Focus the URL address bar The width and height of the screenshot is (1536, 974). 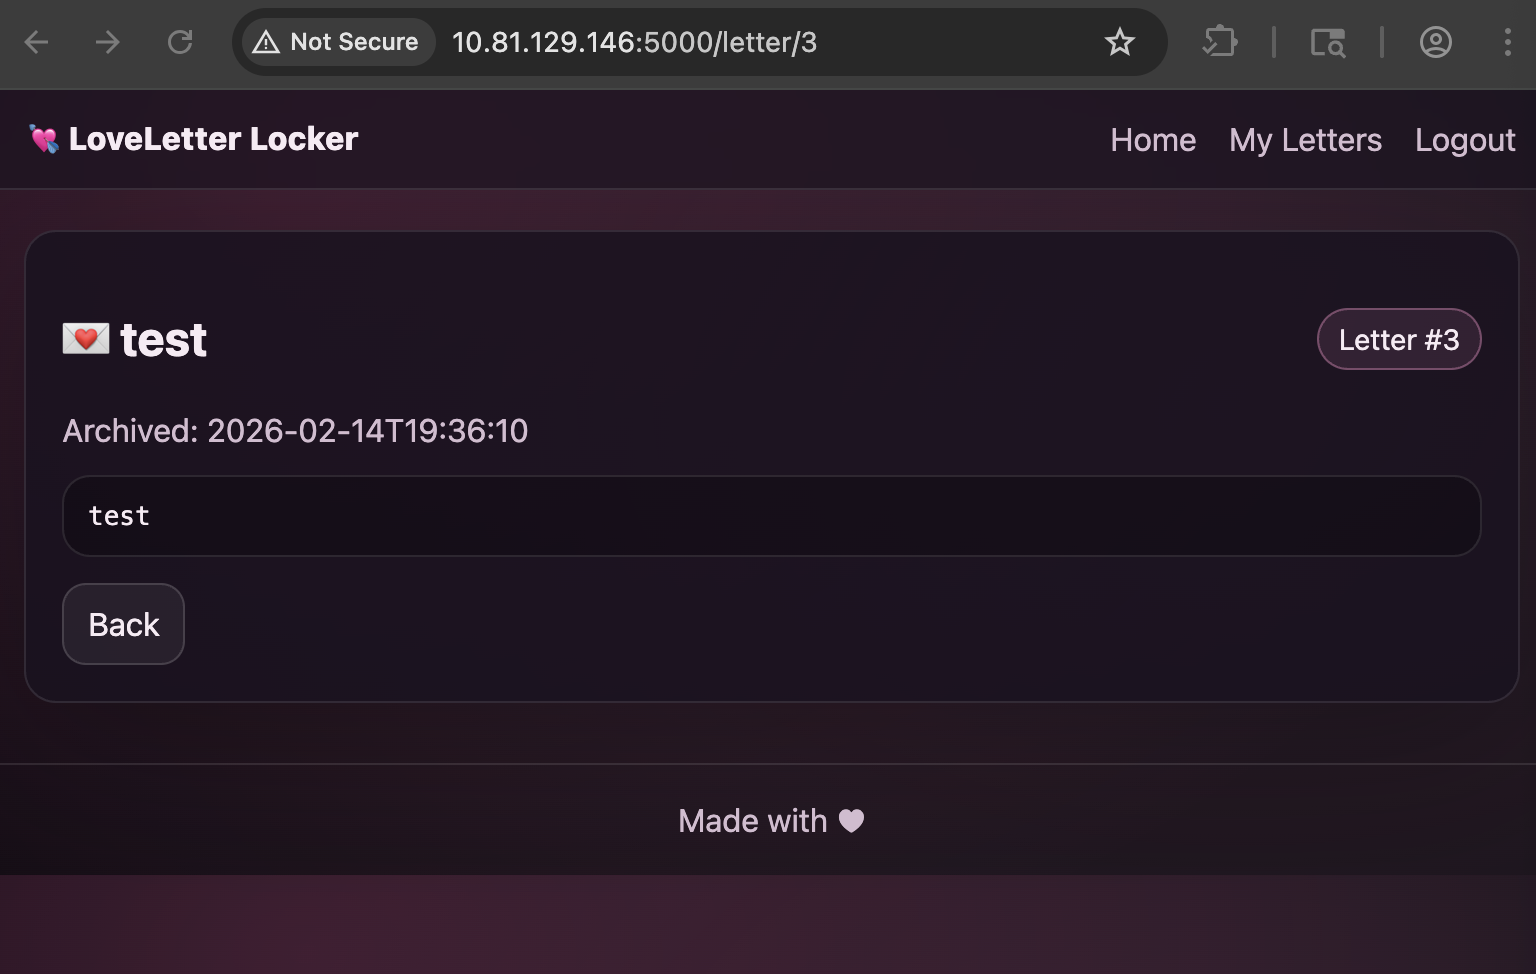click(x=700, y=42)
